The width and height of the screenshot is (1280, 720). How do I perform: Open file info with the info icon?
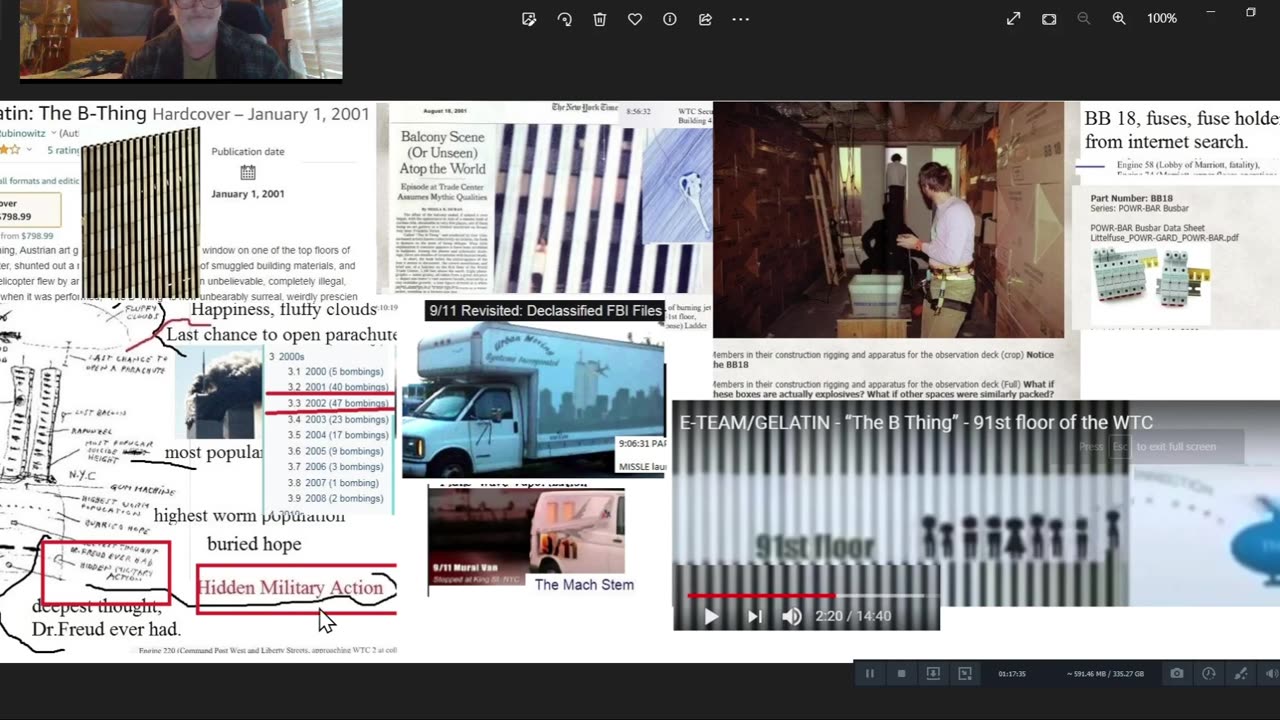tap(670, 19)
